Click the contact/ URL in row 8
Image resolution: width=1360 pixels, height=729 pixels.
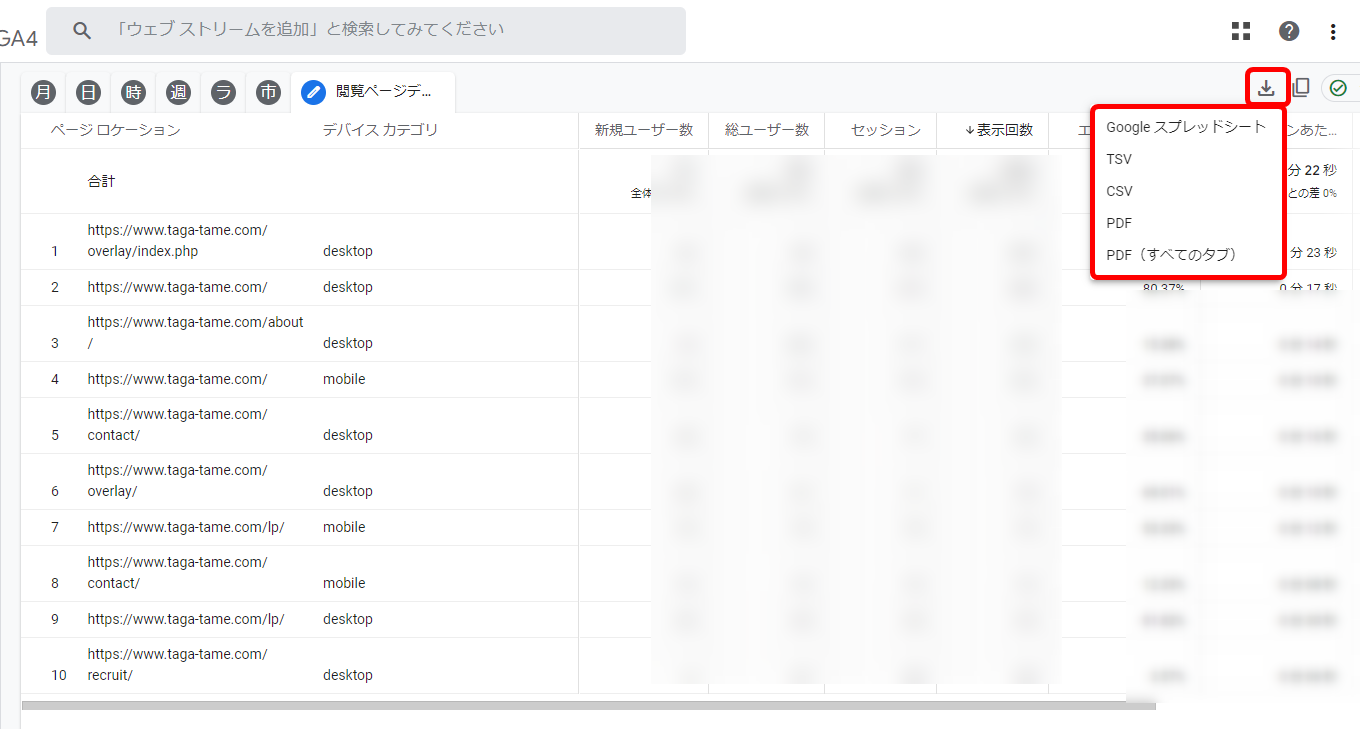click(x=177, y=573)
